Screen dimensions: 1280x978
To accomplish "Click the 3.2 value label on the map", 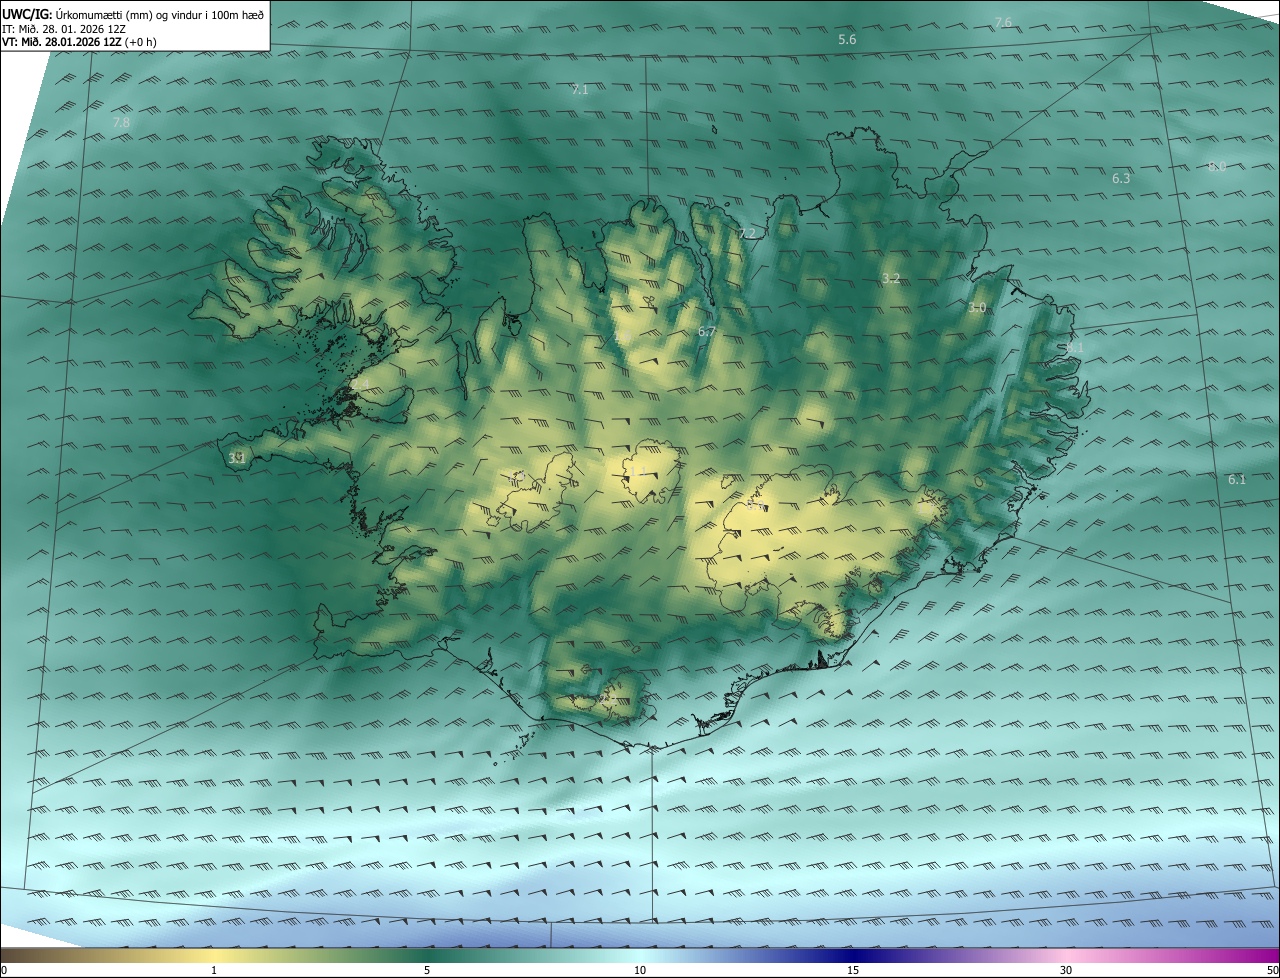I will (891, 278).
